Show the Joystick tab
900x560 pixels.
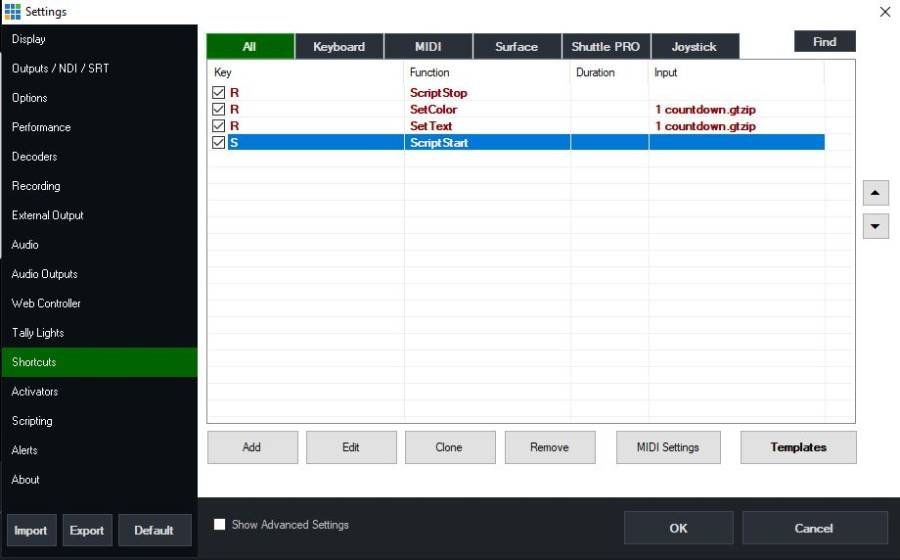[694, 47]
